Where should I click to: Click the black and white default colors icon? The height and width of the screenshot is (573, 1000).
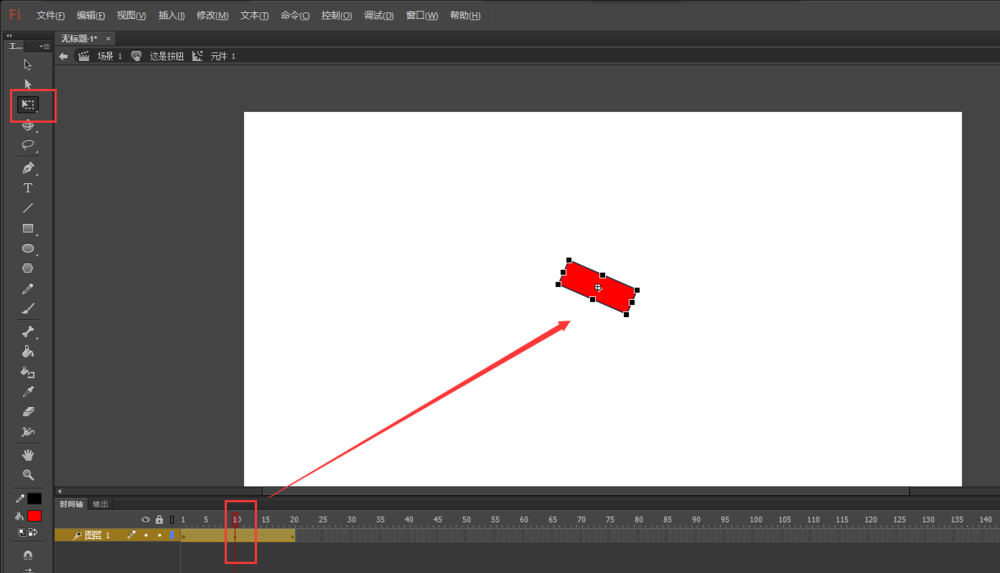(x=22, y=532)
